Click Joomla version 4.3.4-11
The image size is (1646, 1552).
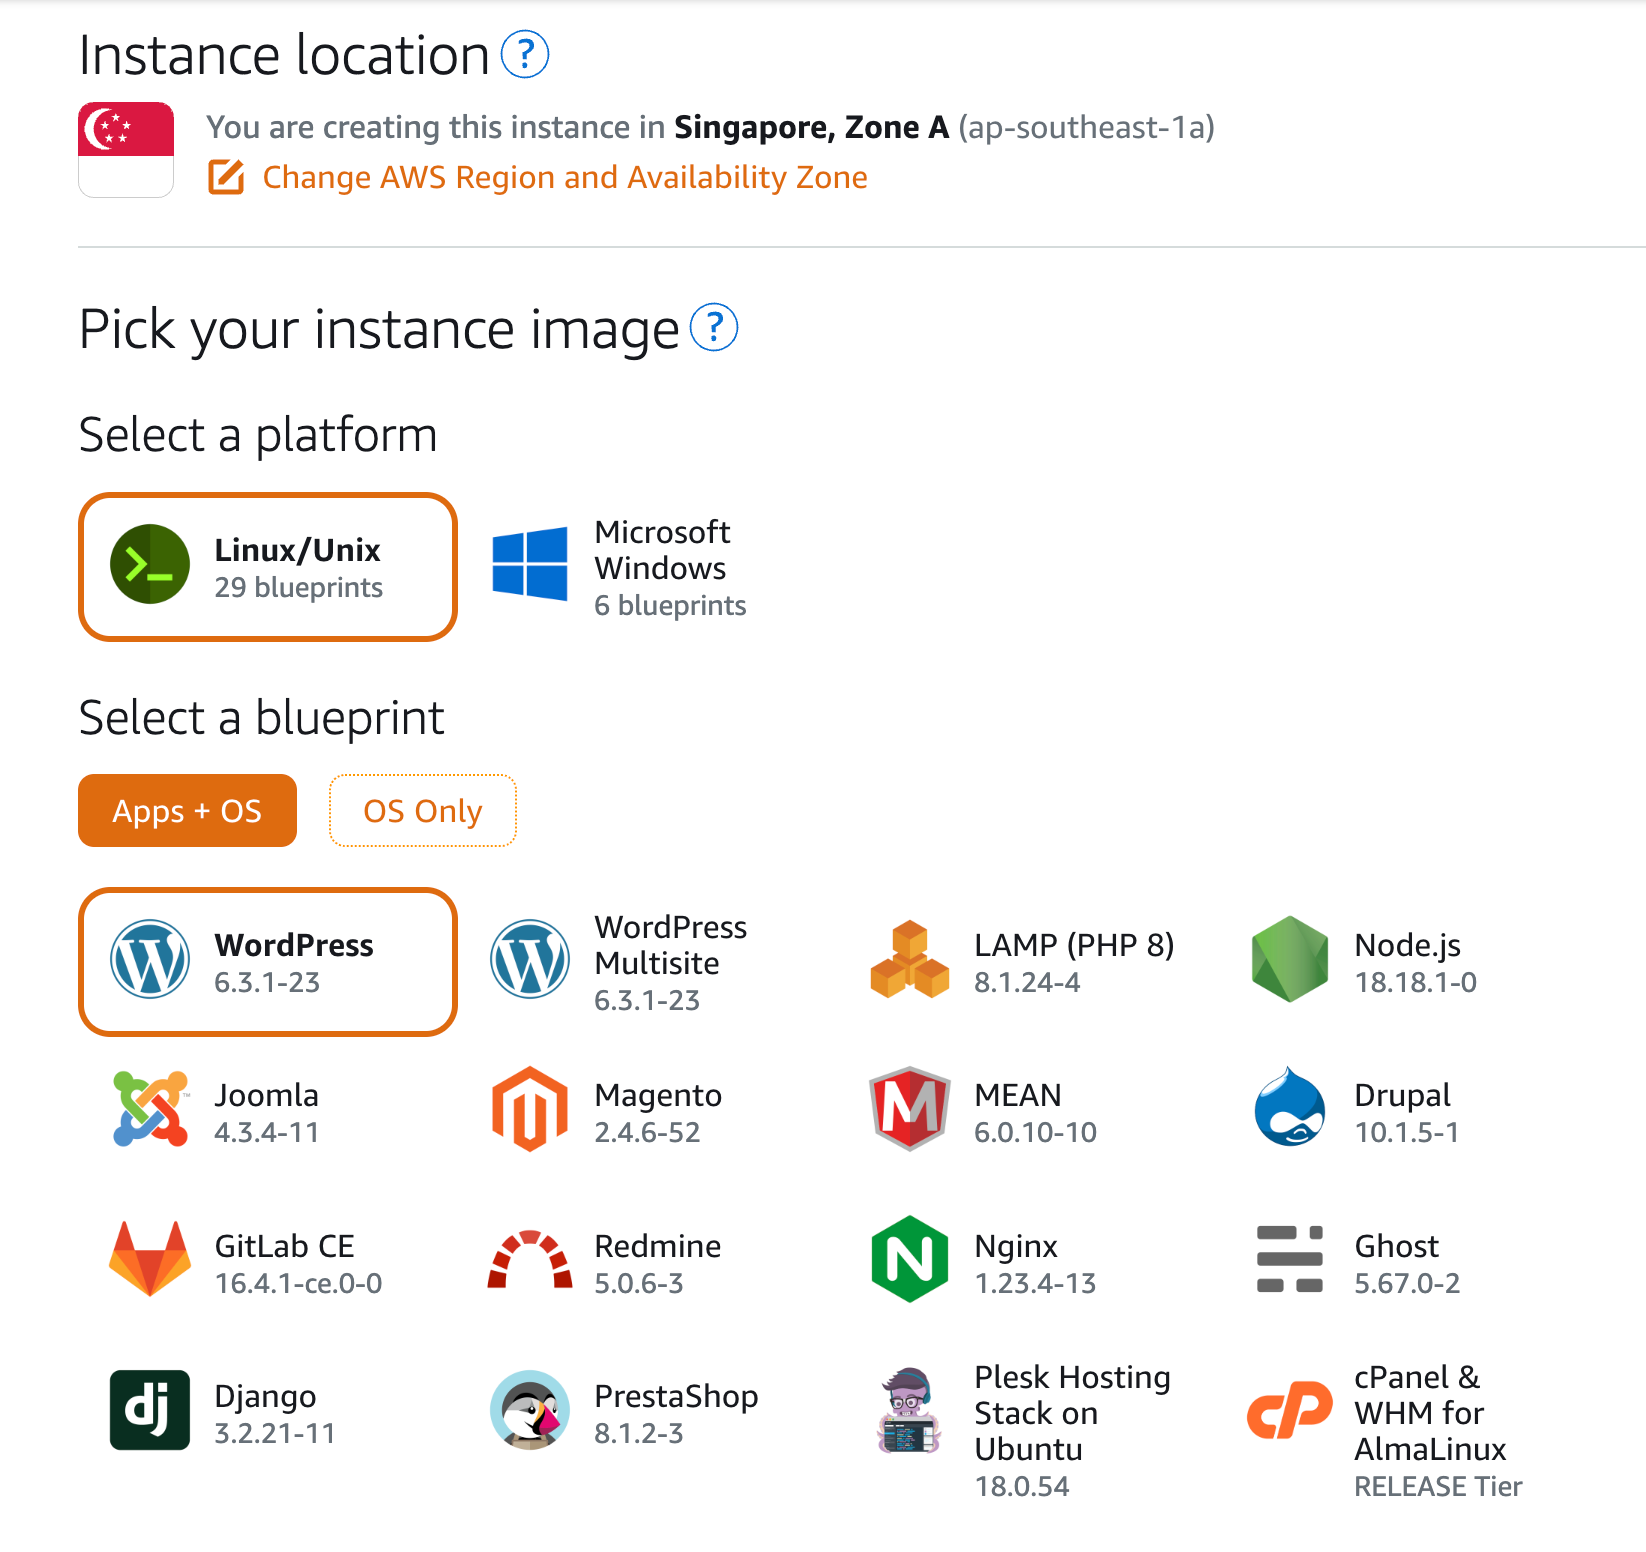point(266,1132)
